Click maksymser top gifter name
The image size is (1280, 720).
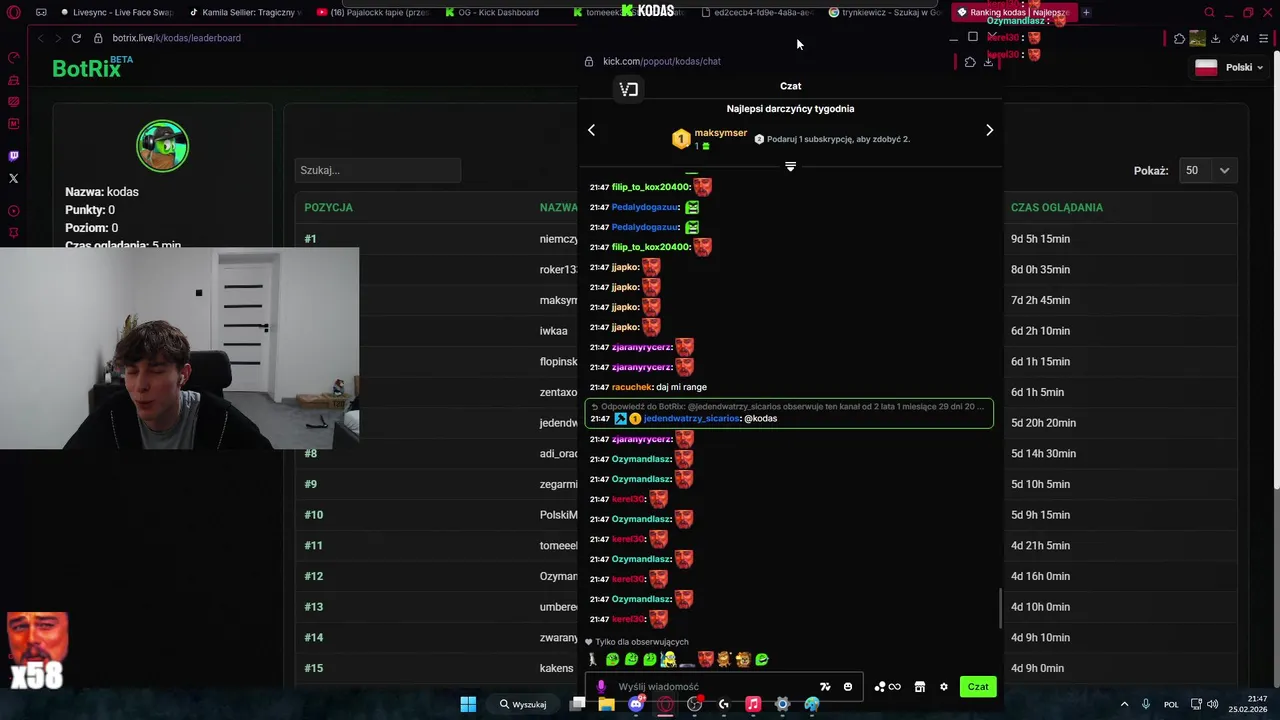coord(720,133)
